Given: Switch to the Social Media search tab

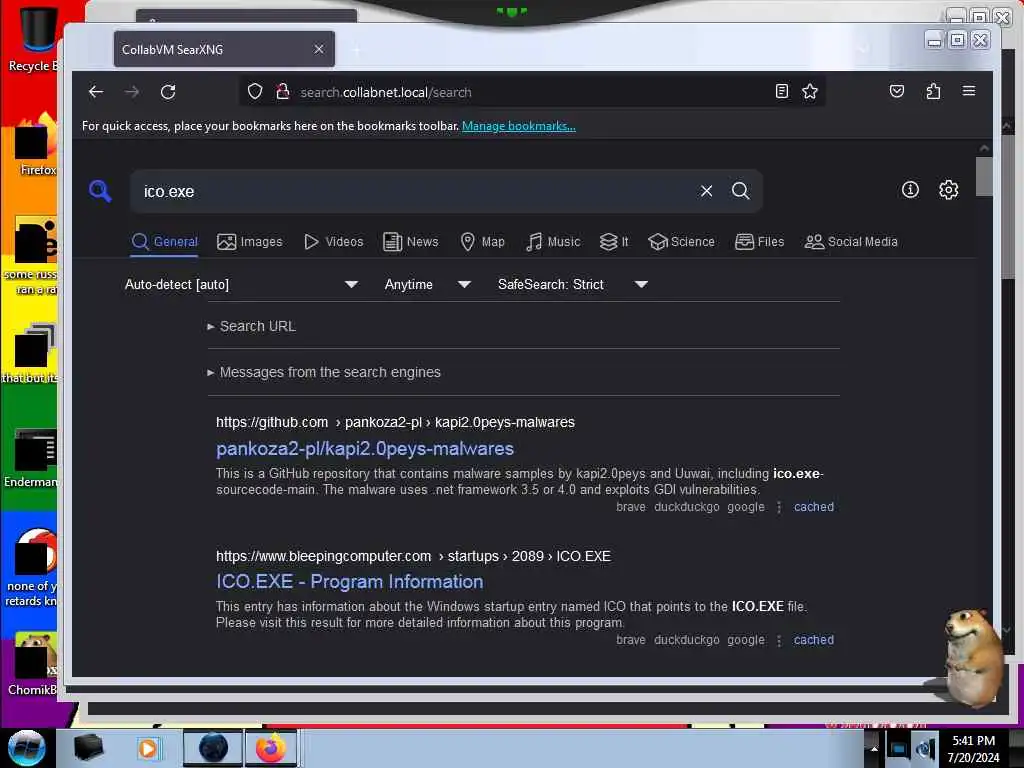Looking at the screenshot, I should [x=851, y=242].
